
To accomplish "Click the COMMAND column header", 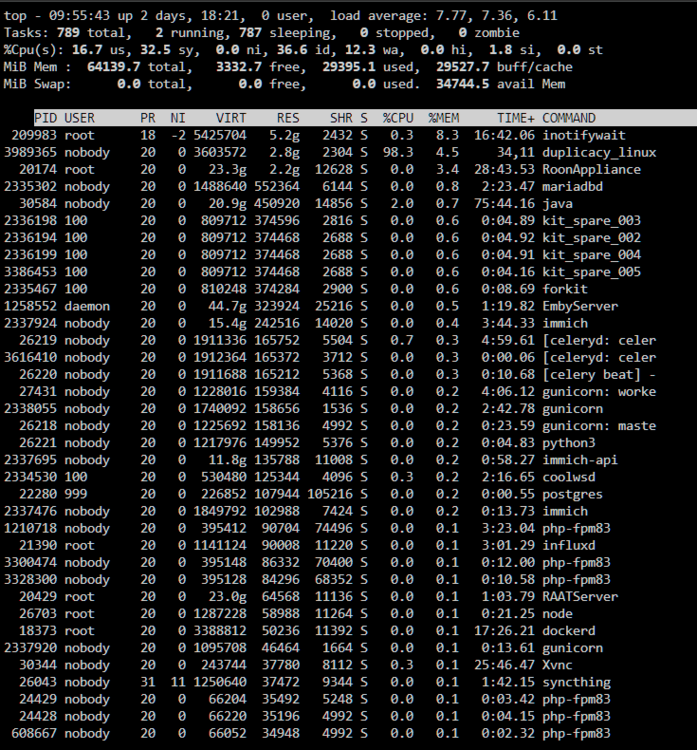I will 569,118.
